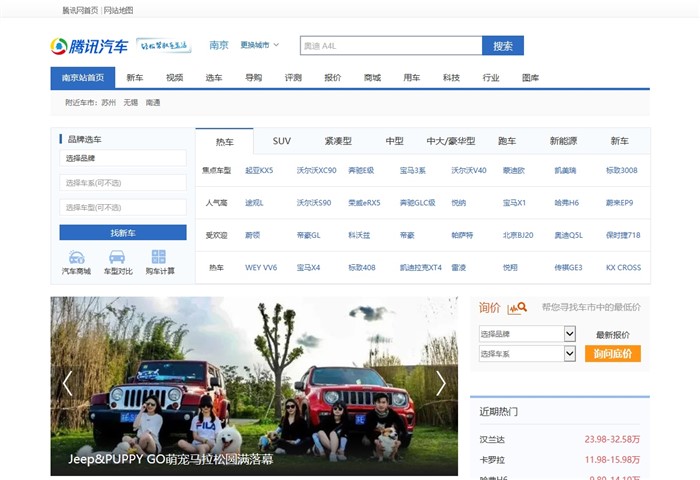Open the 哈弗H6 model link
The width and height of the screenshot is (700, 480).
567,203
